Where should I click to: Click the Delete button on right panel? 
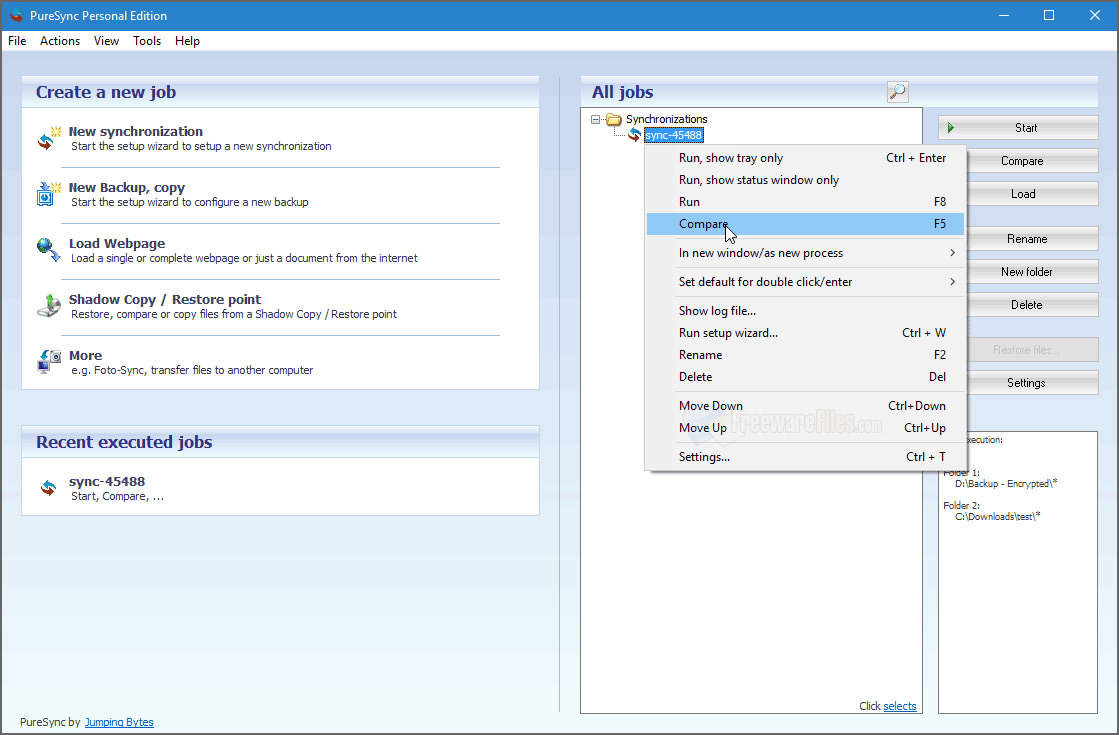[1032, 305]
